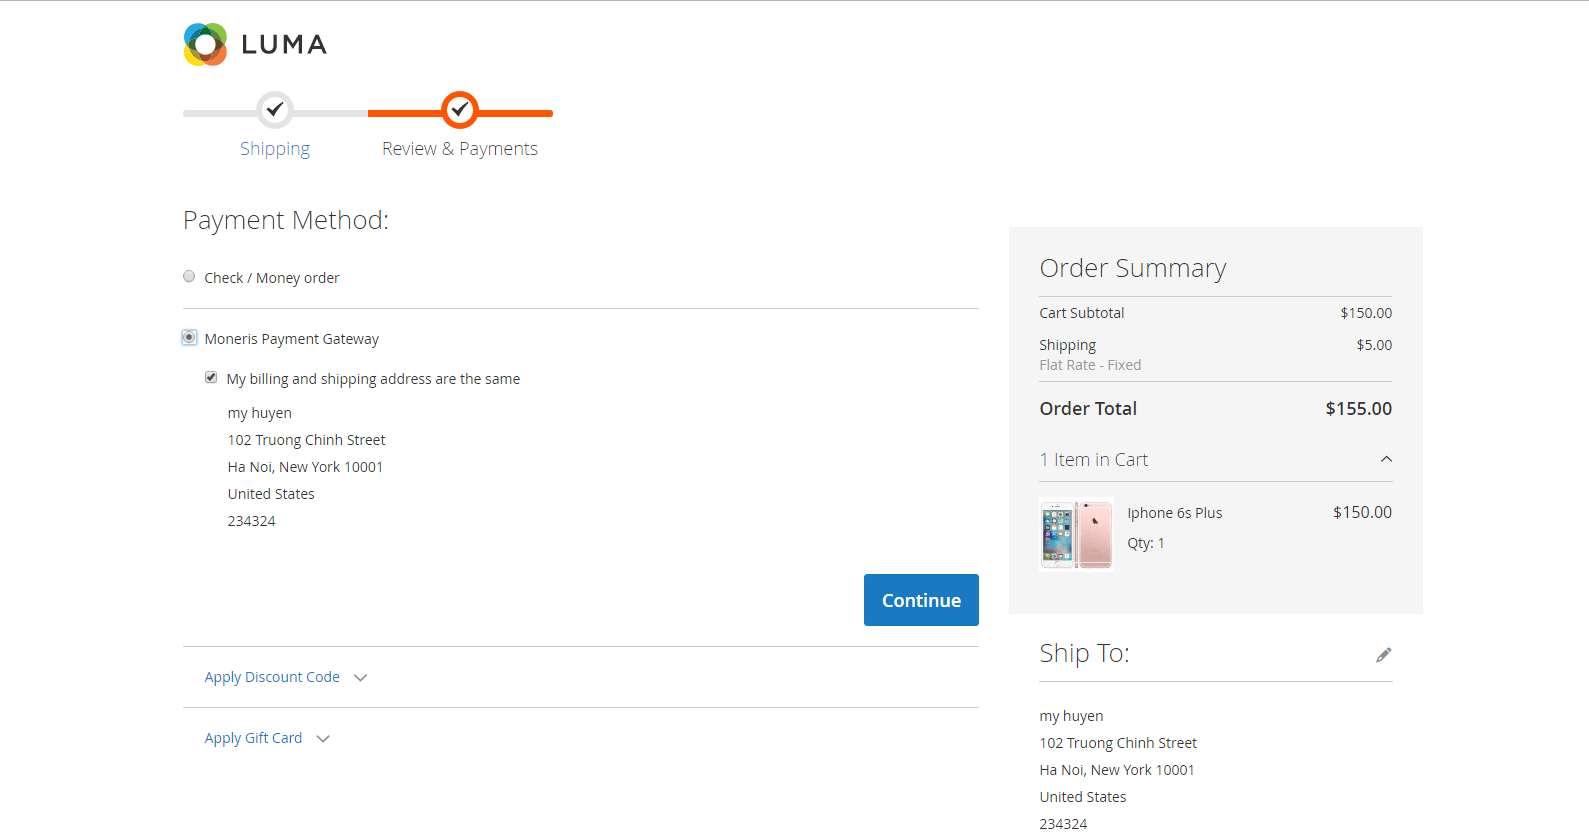The width and height of the screenshot is (1589, 836).
Task: Click the Iphone 6s Plus product name
Action: click(x=1175, y=513)
